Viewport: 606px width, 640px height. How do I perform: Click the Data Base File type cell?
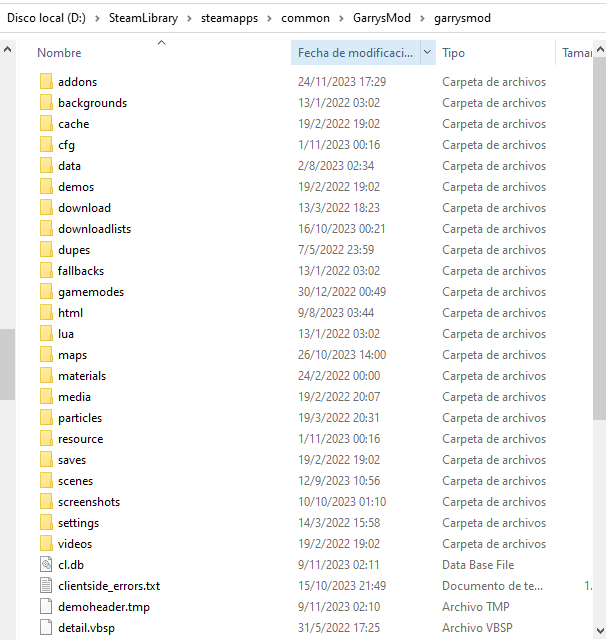(478, 565)
